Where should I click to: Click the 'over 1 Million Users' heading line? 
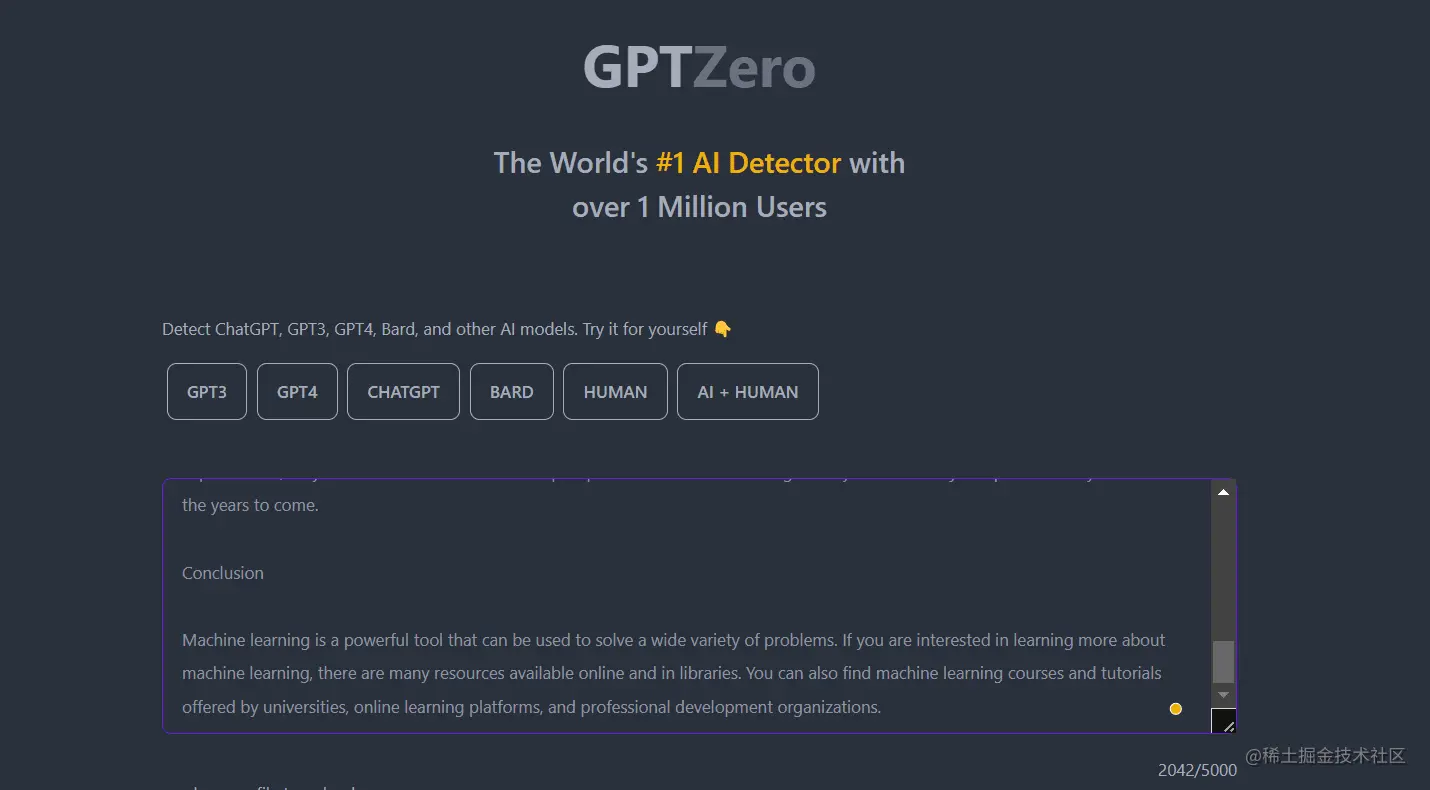(699, 207)
